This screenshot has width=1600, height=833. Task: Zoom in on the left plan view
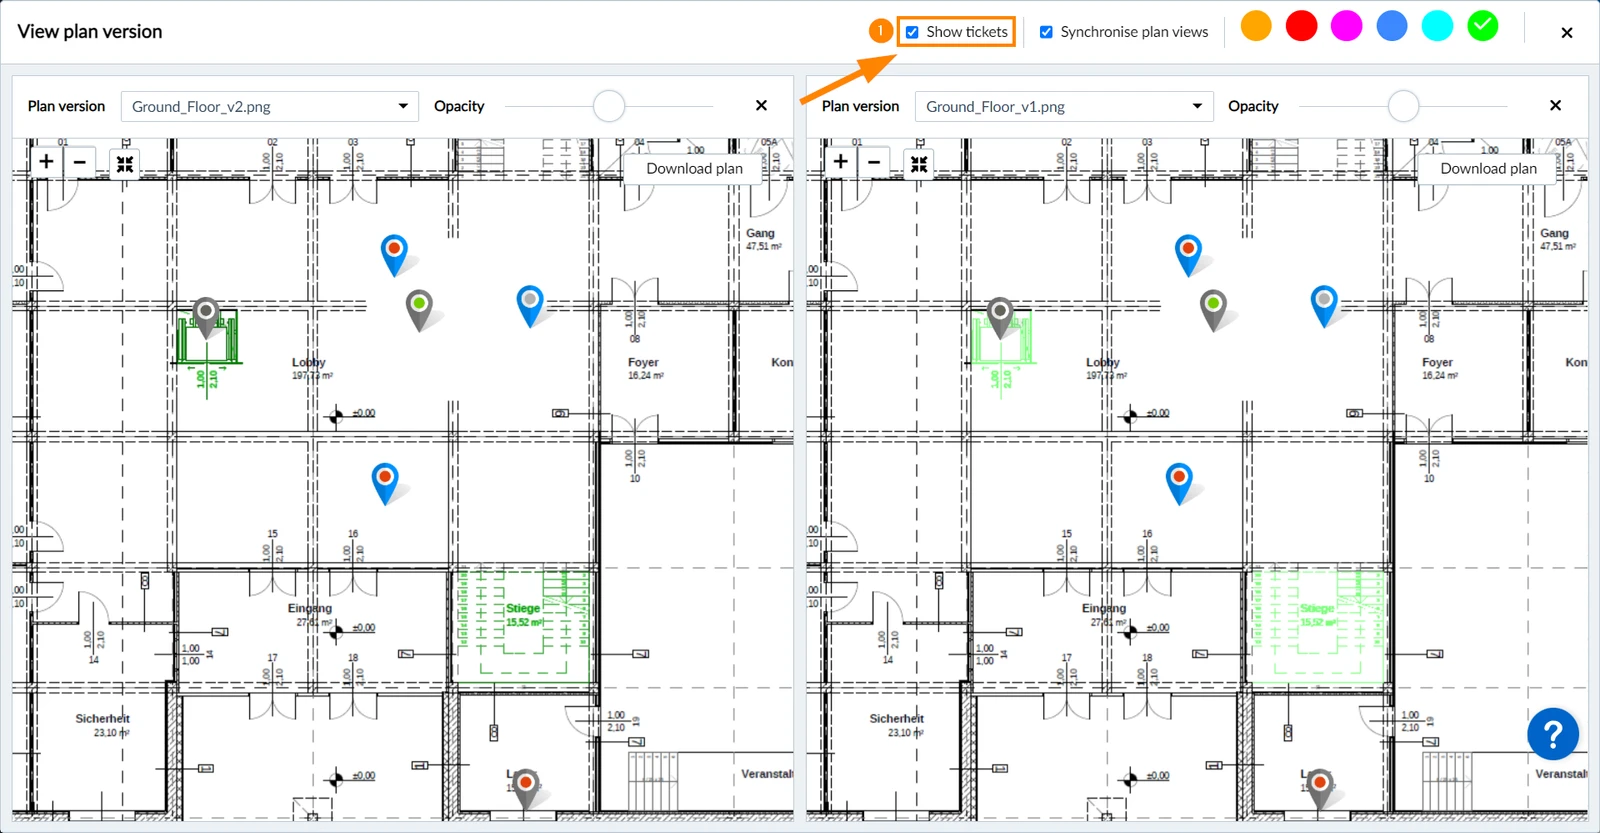click(46, 162)
